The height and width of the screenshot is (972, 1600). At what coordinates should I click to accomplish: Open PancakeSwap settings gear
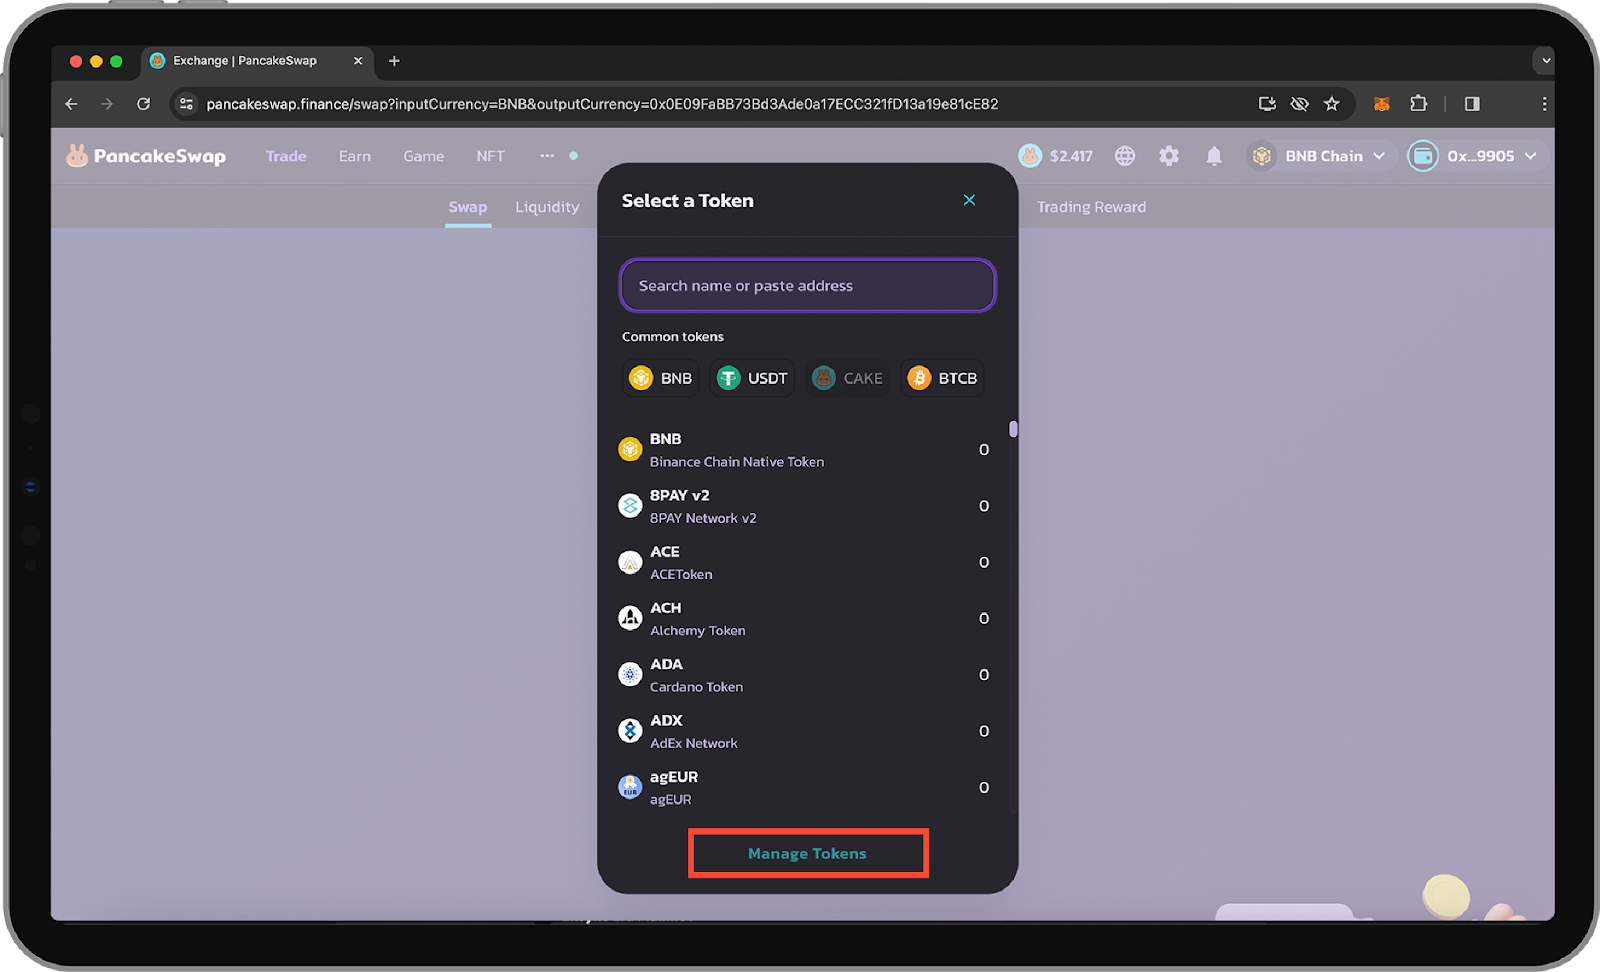coord(1169,156)
